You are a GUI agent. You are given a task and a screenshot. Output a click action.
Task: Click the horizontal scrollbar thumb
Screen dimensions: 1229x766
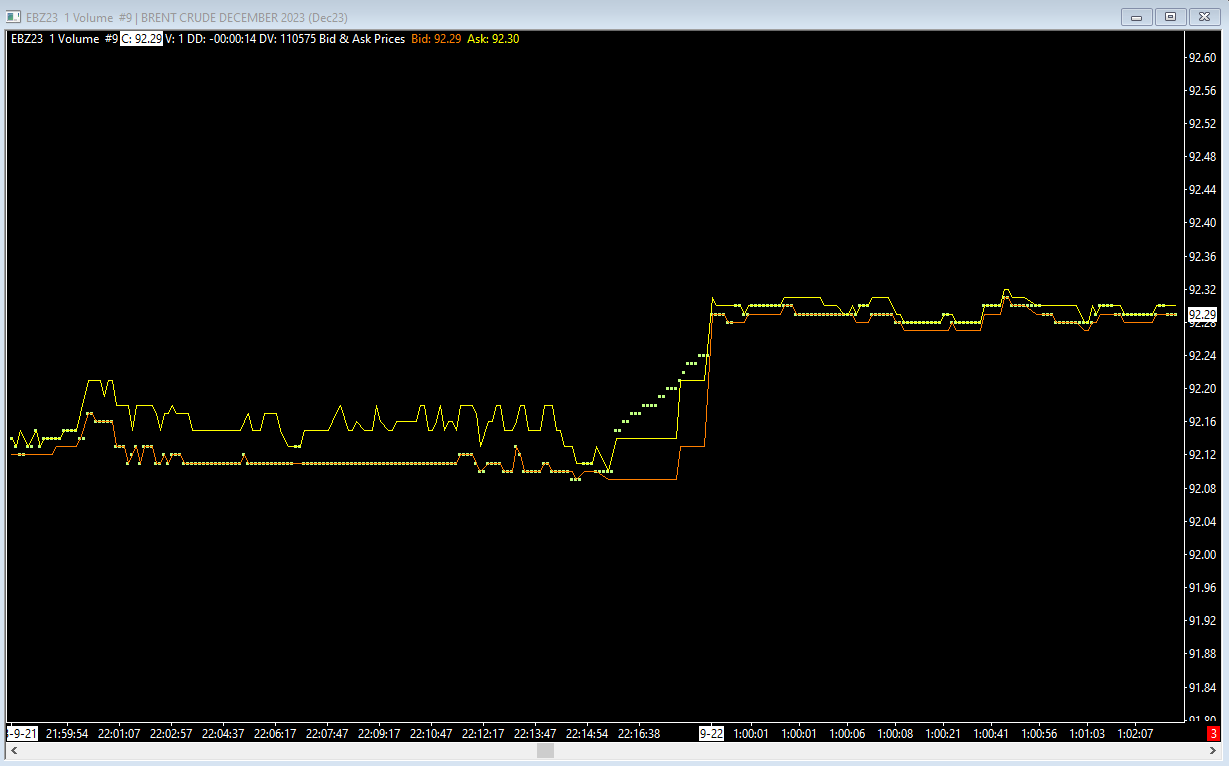click(x=545, y=751)
